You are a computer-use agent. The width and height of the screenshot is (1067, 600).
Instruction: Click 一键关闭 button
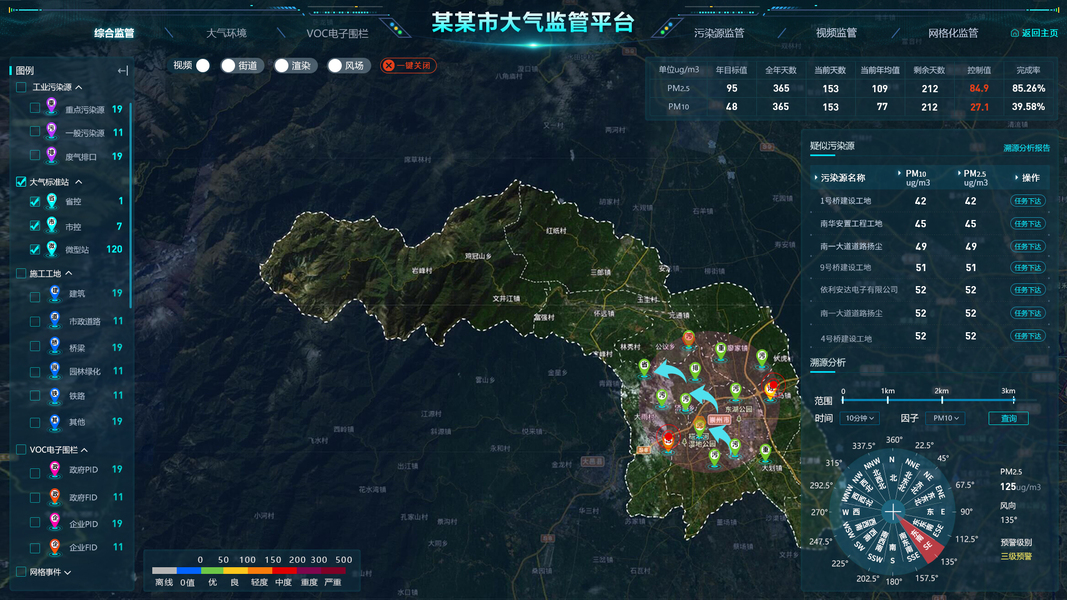click(x=408, y=65)
